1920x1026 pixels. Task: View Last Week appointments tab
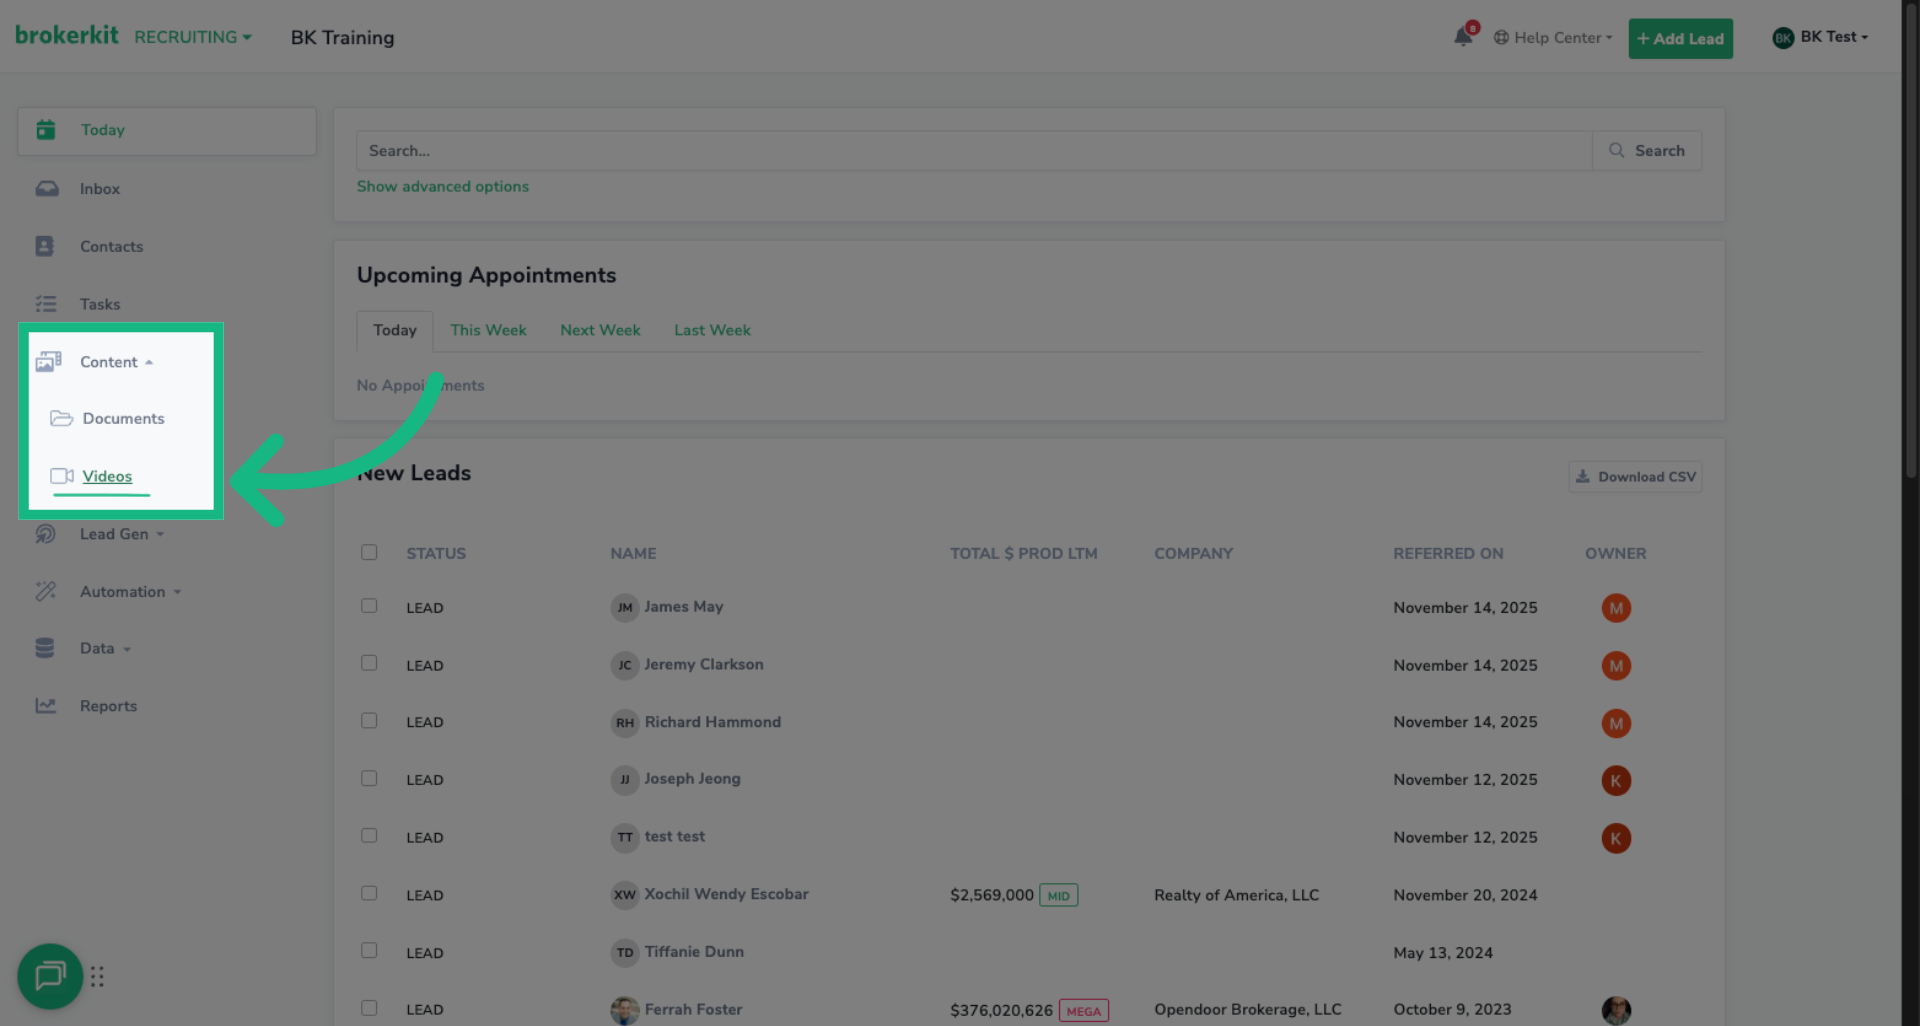pos(711,330)
